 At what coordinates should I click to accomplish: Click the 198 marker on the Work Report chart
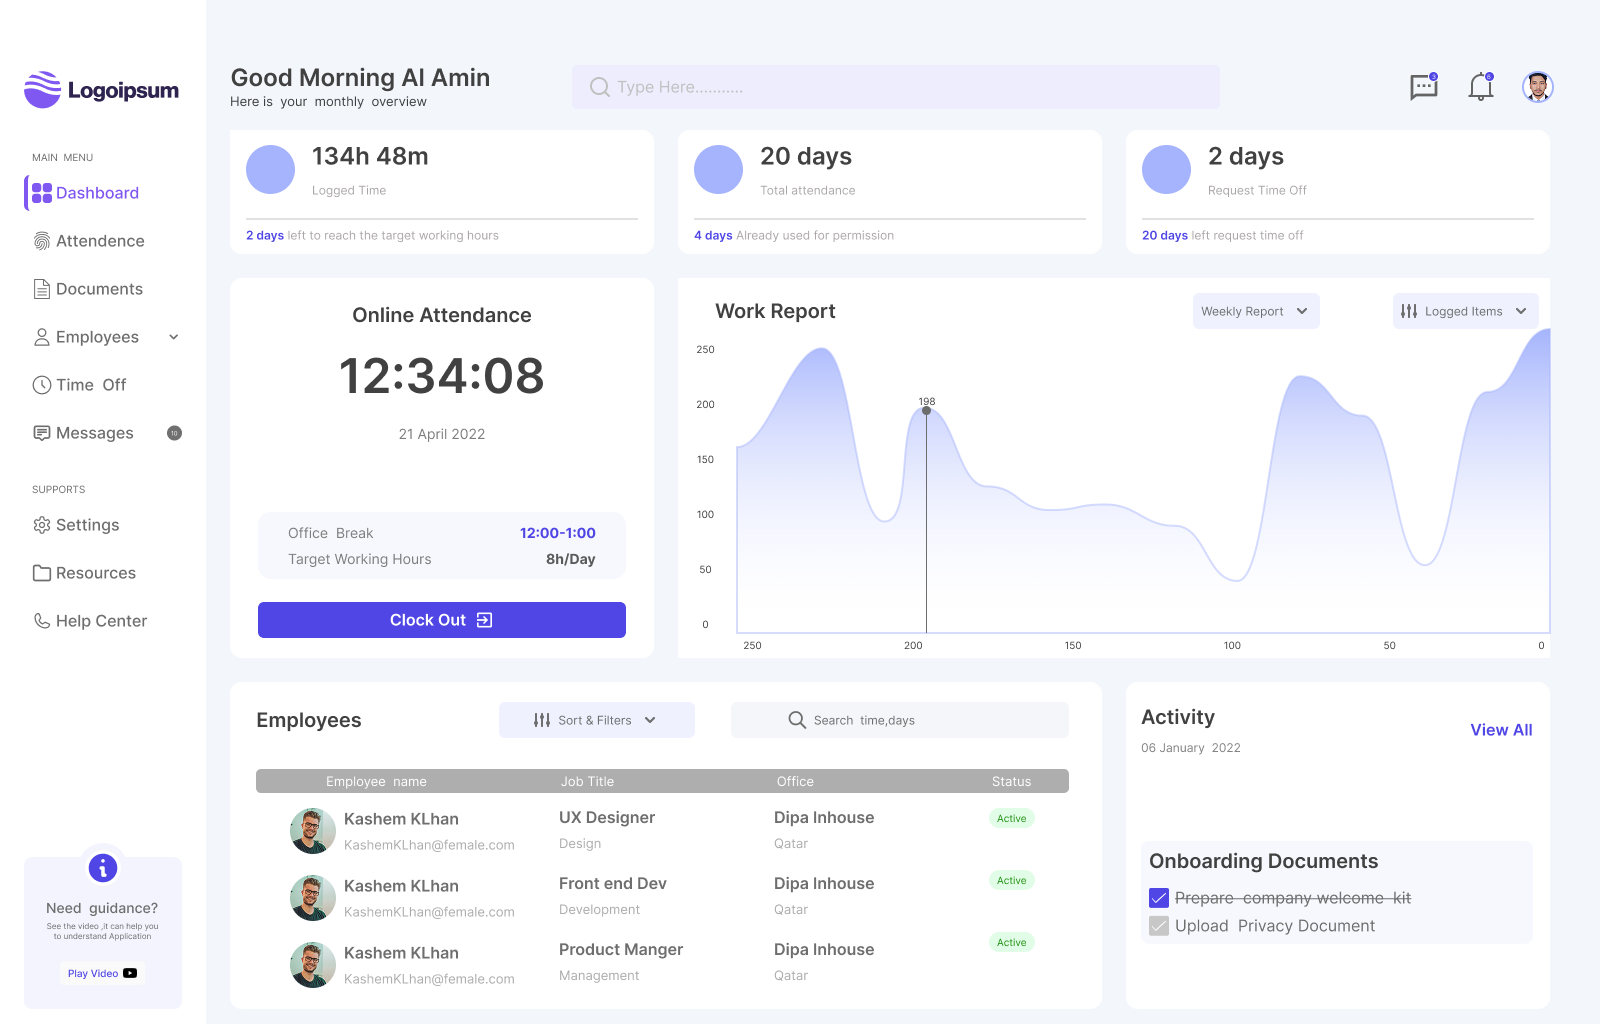coord(926,408)
